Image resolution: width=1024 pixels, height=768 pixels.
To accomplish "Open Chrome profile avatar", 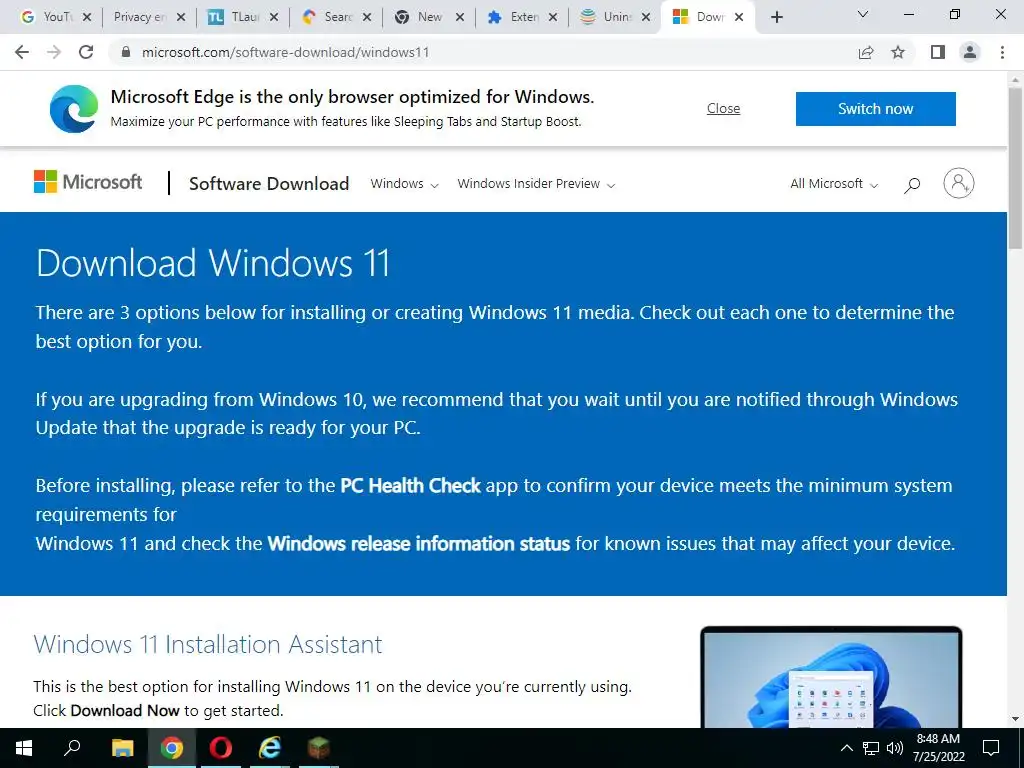I will (970, 52).
